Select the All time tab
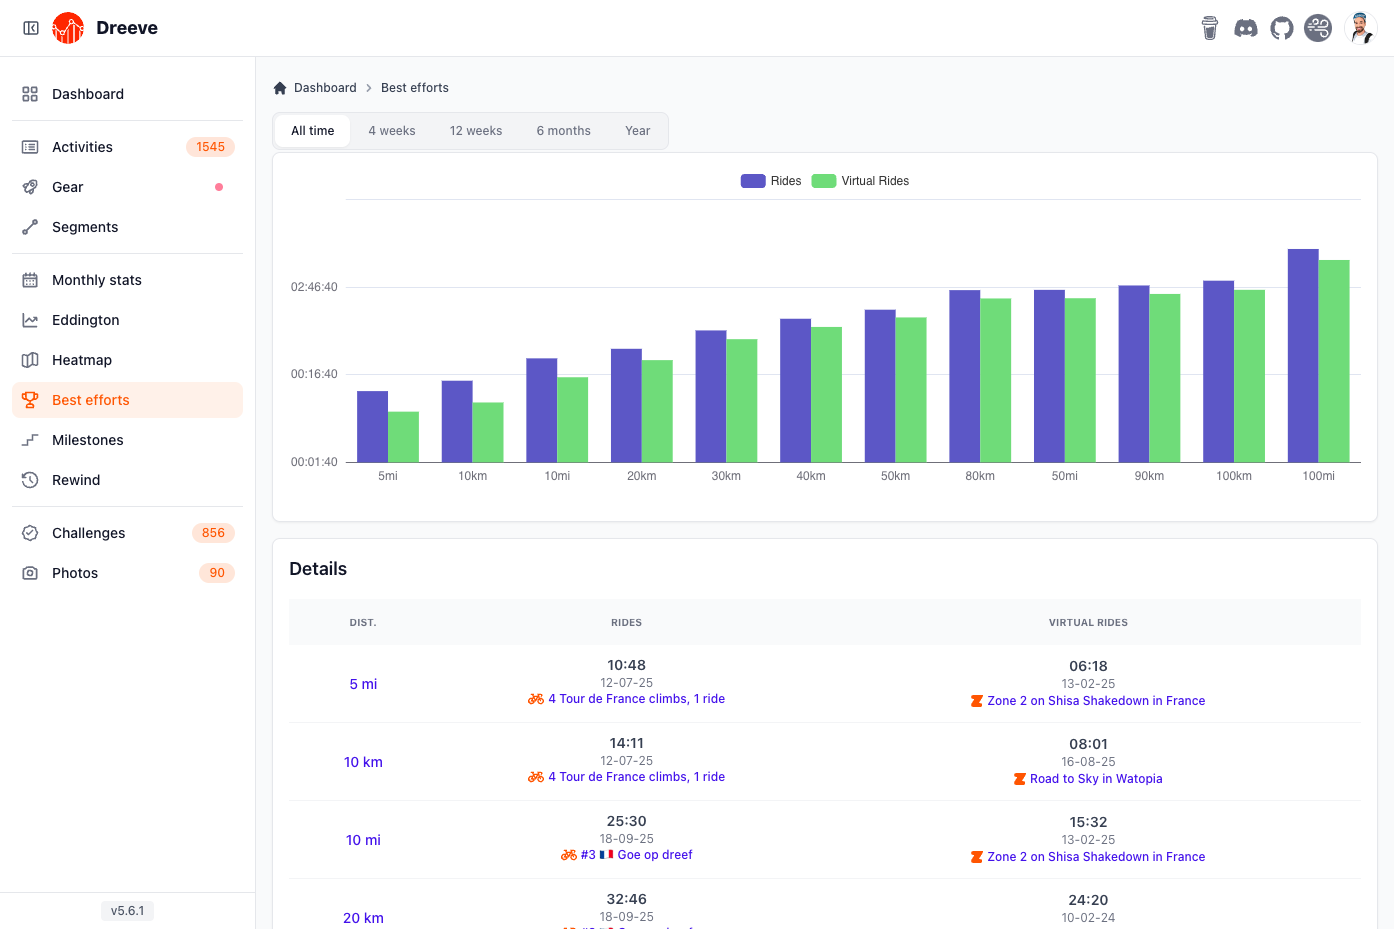 (x=313, y=131)
